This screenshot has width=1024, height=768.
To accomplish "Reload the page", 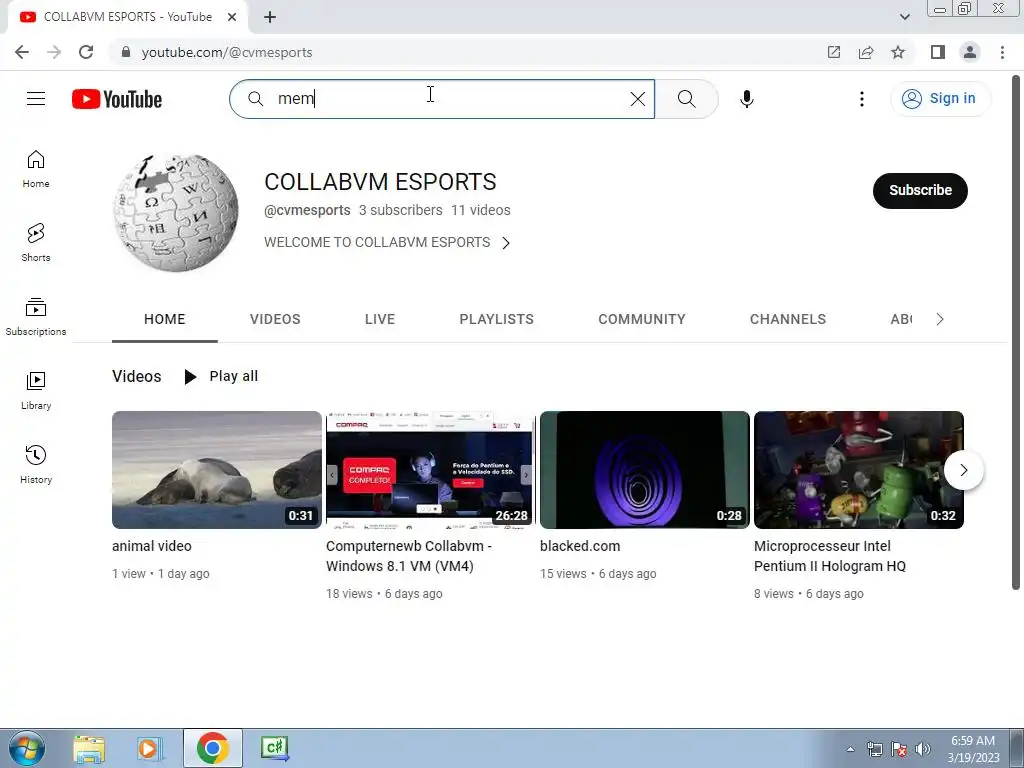I will tap(86, 52).
